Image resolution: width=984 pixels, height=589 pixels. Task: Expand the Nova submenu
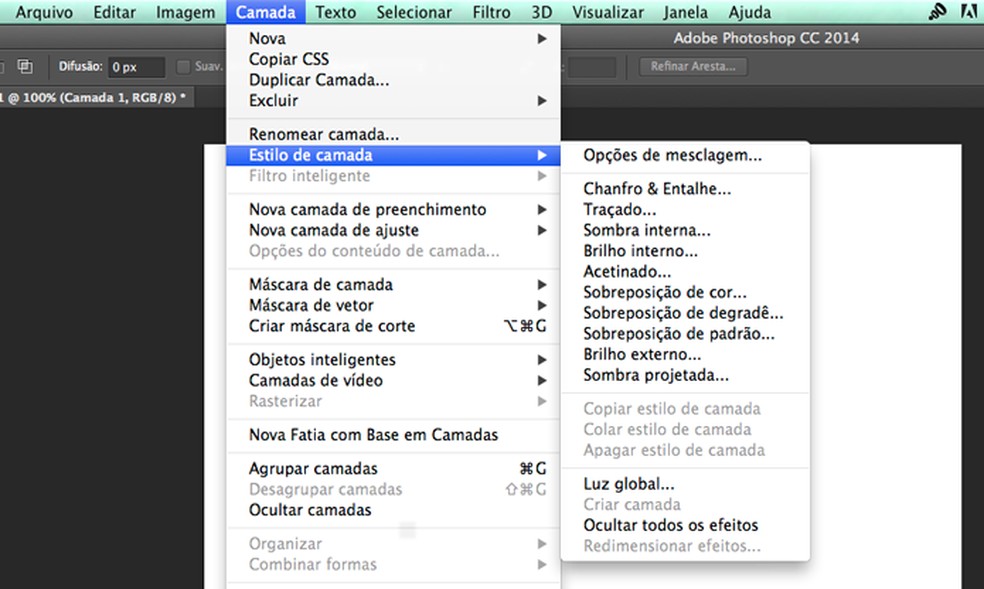click(393, 38)
